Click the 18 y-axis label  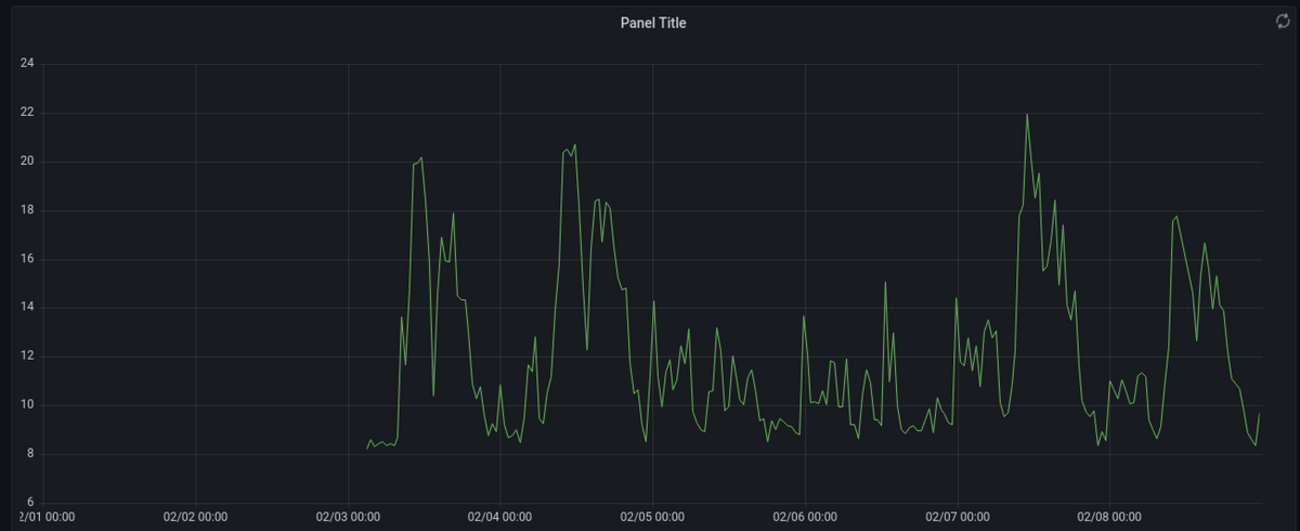[x=27, y=210]
